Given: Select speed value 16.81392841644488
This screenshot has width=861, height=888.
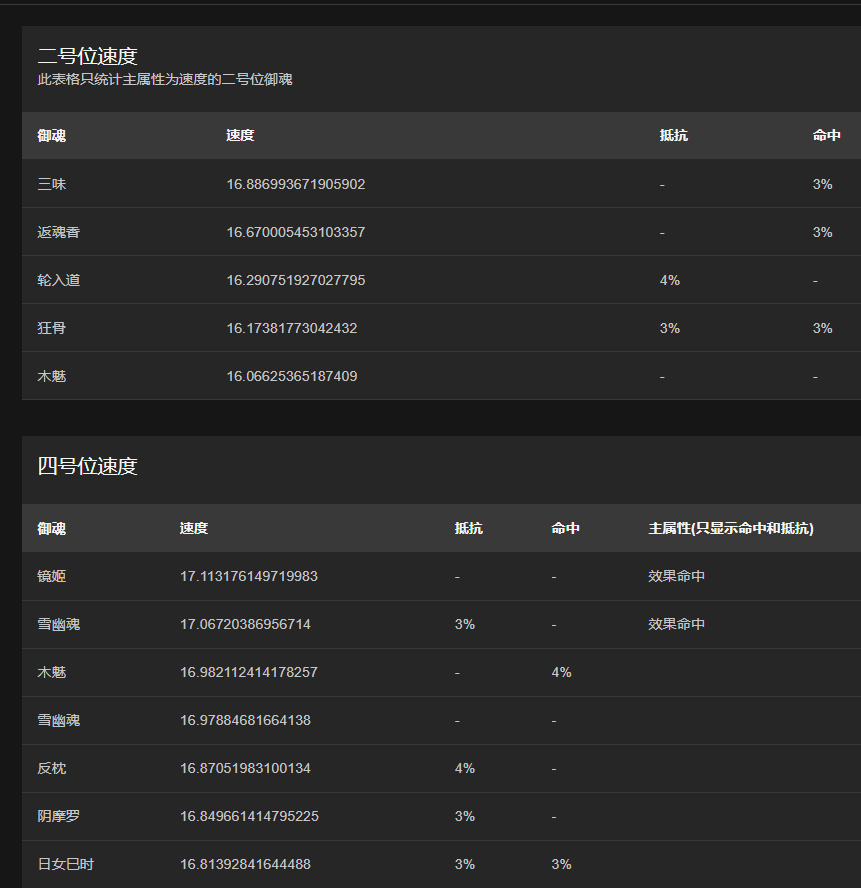Looking at the screenshot, I should [245, 864].
